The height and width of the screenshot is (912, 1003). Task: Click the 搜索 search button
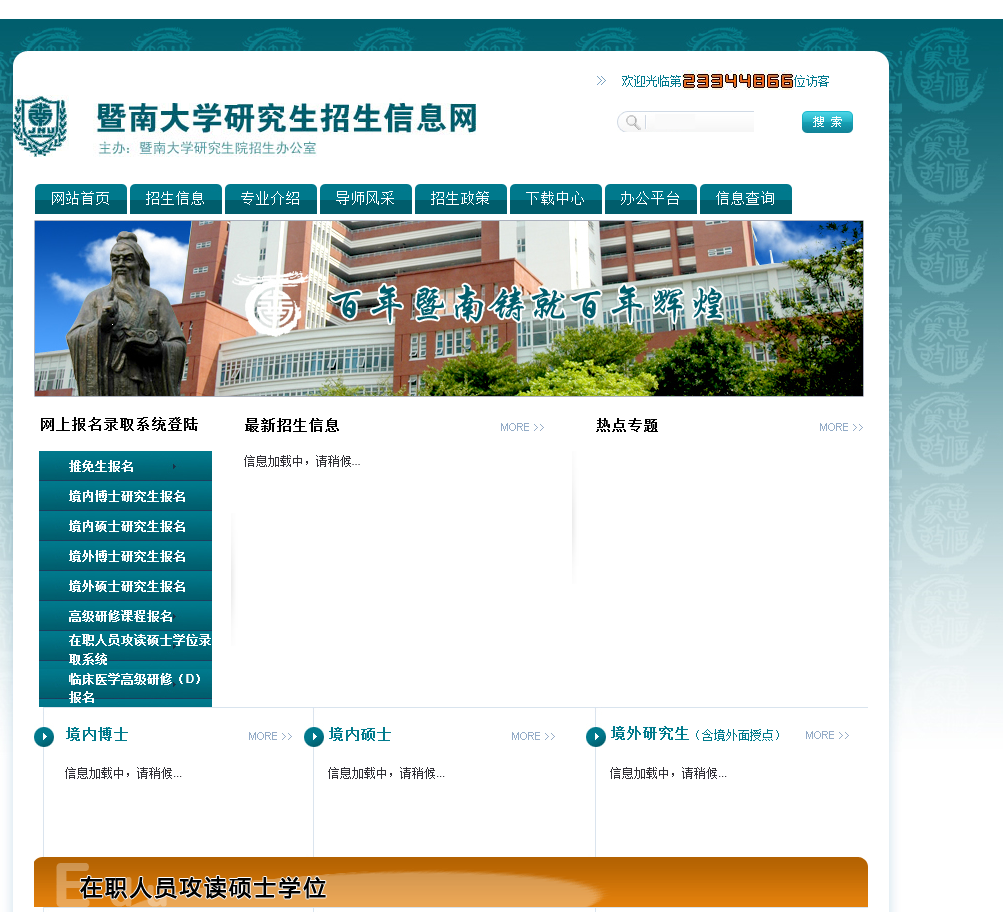click(x=827, y=122)
